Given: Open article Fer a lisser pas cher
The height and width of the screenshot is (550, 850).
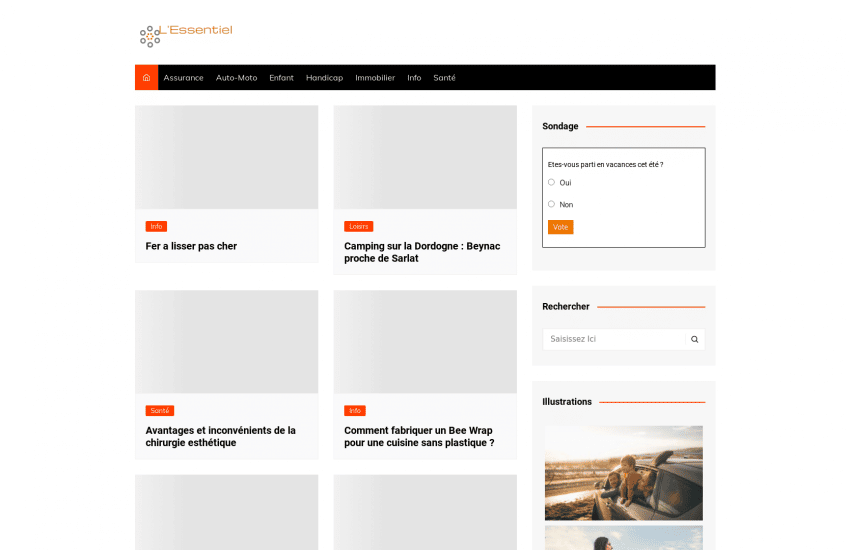Looking at the screenshot, I should pos(191,246).
